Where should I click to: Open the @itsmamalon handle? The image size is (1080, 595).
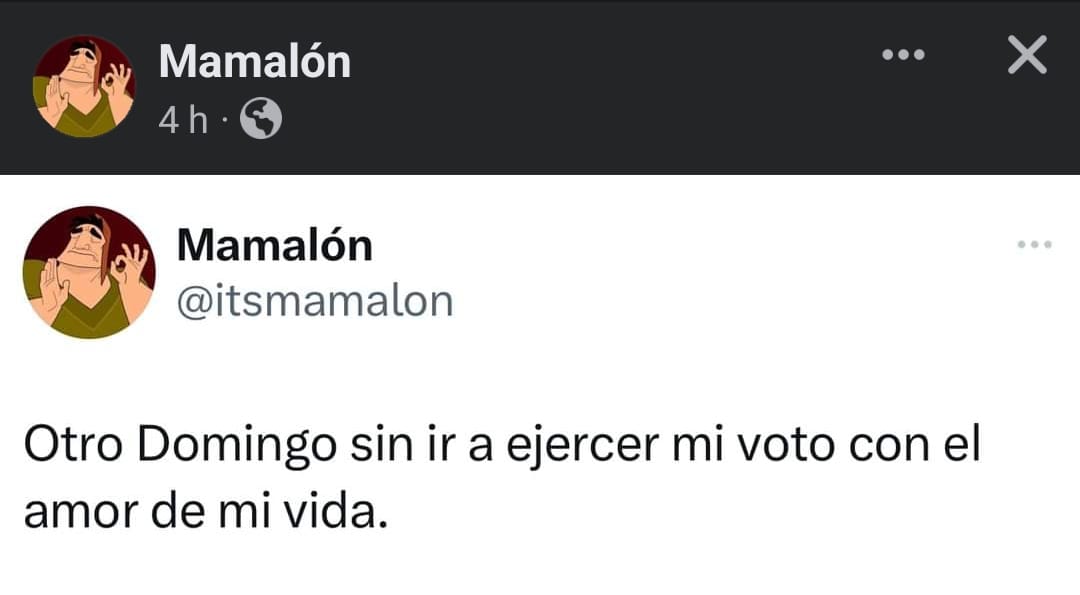314,300
